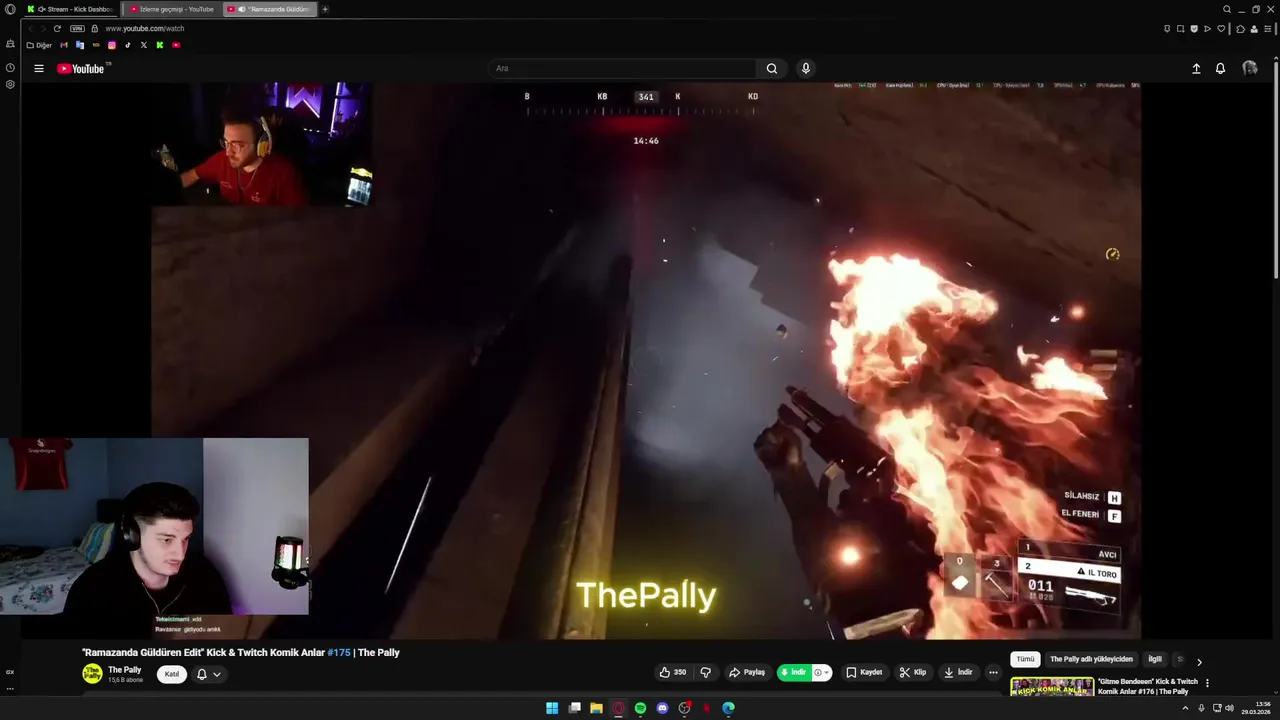
Task: Open File Explorer from the taskbar
Action: tap(596, 708)
